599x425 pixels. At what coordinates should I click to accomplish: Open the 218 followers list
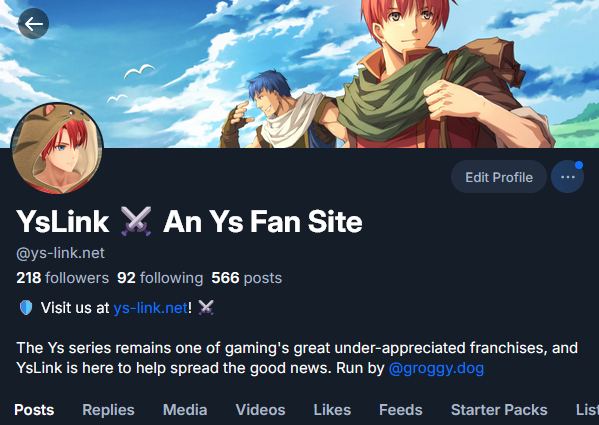pyautogui.click(x=63, y=278)
